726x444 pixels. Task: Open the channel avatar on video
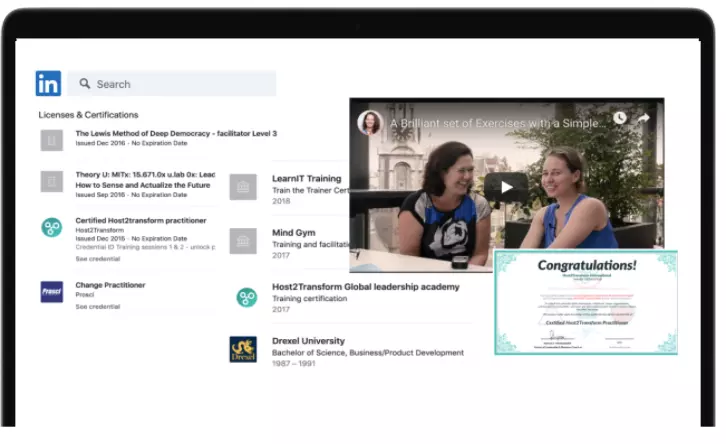[x=369, y=123]
